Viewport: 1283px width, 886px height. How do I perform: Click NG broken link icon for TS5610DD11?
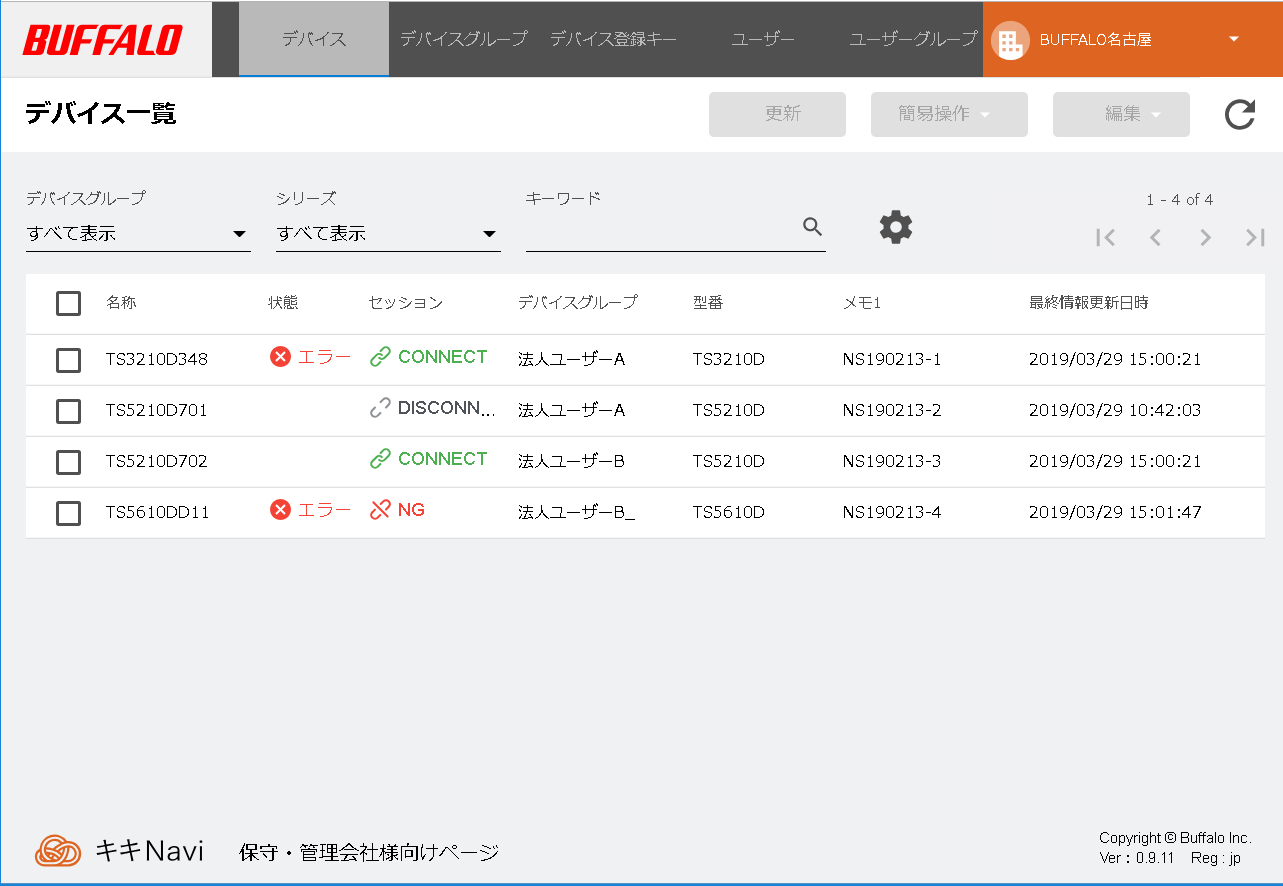380,510
